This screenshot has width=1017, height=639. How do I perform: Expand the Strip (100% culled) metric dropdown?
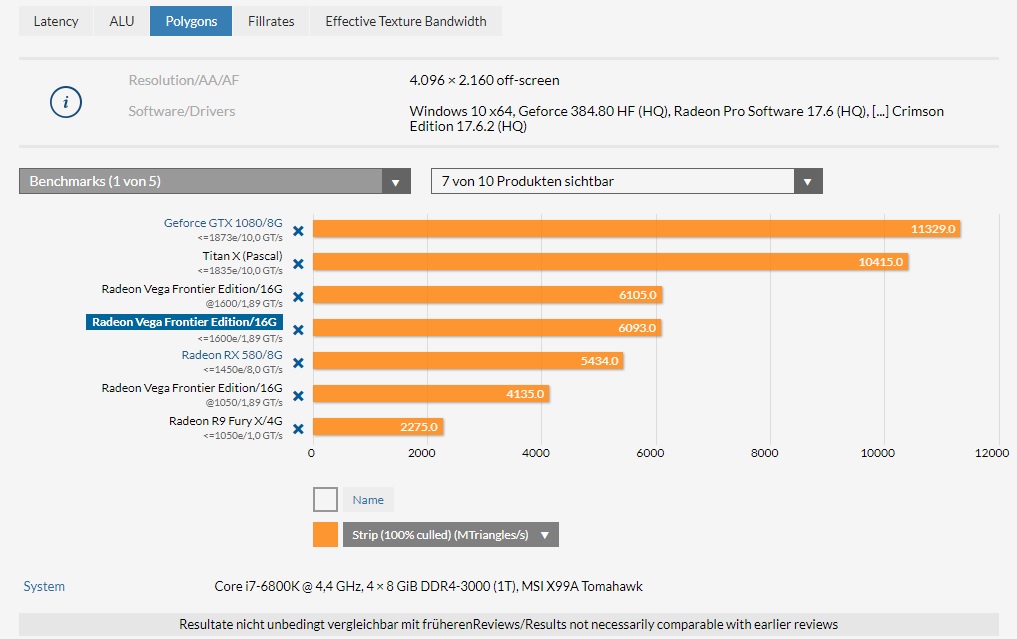click(451, 535)
